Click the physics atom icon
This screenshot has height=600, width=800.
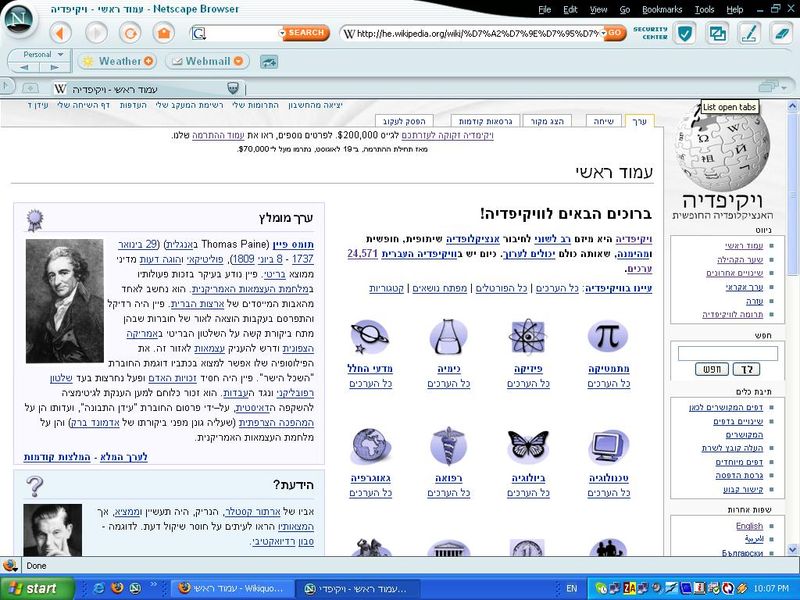(528, 337)
